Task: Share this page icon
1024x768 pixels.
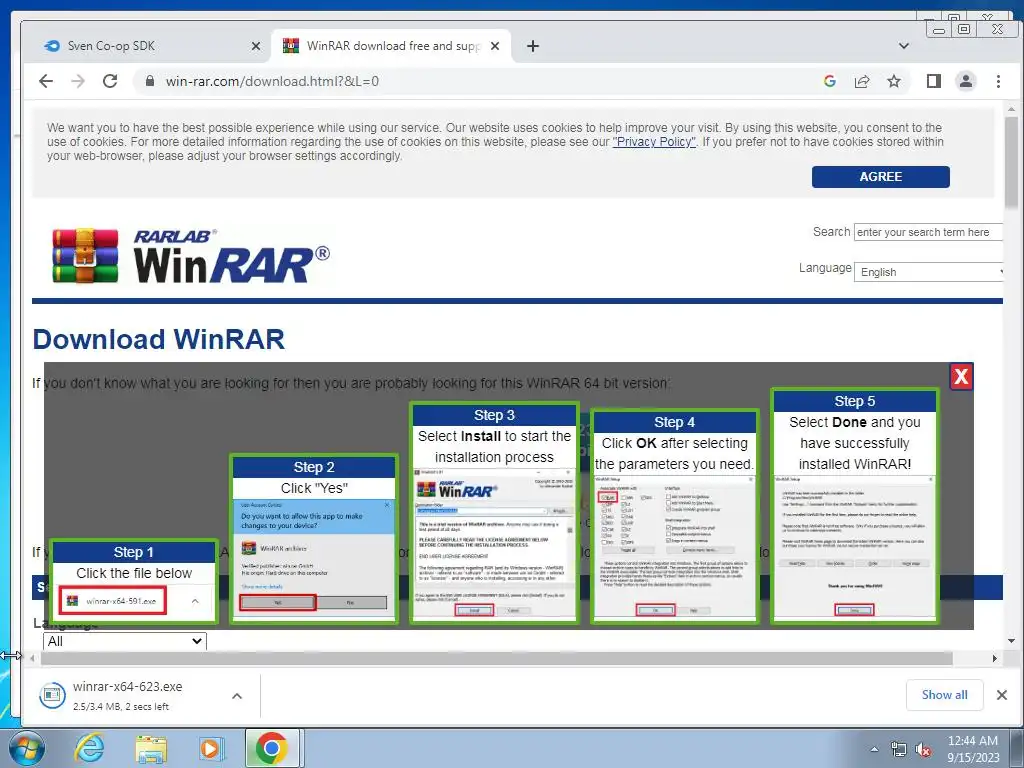Action: point(862,81)
